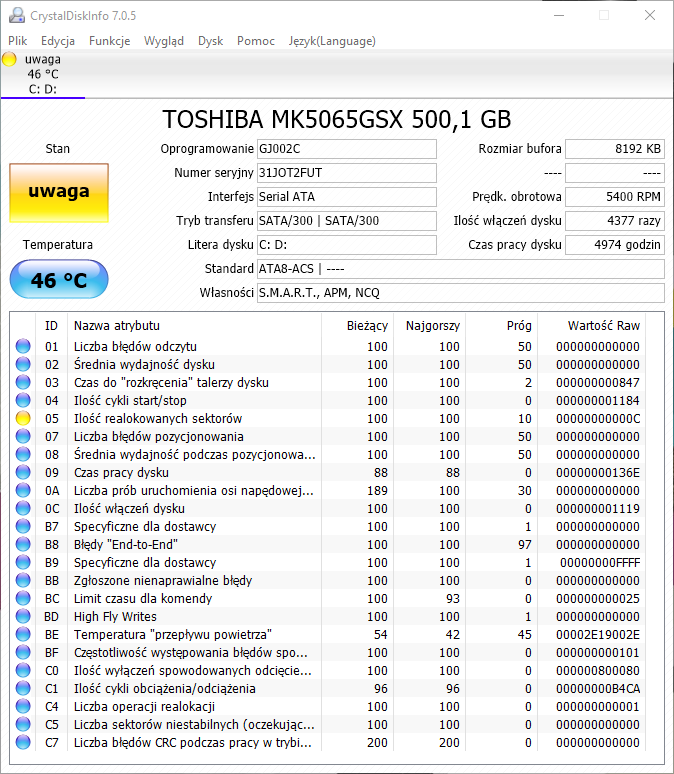The image size is (674, 774).
Task: Click the power-on hours 4974 godzin
Action: tap(615, 245)
